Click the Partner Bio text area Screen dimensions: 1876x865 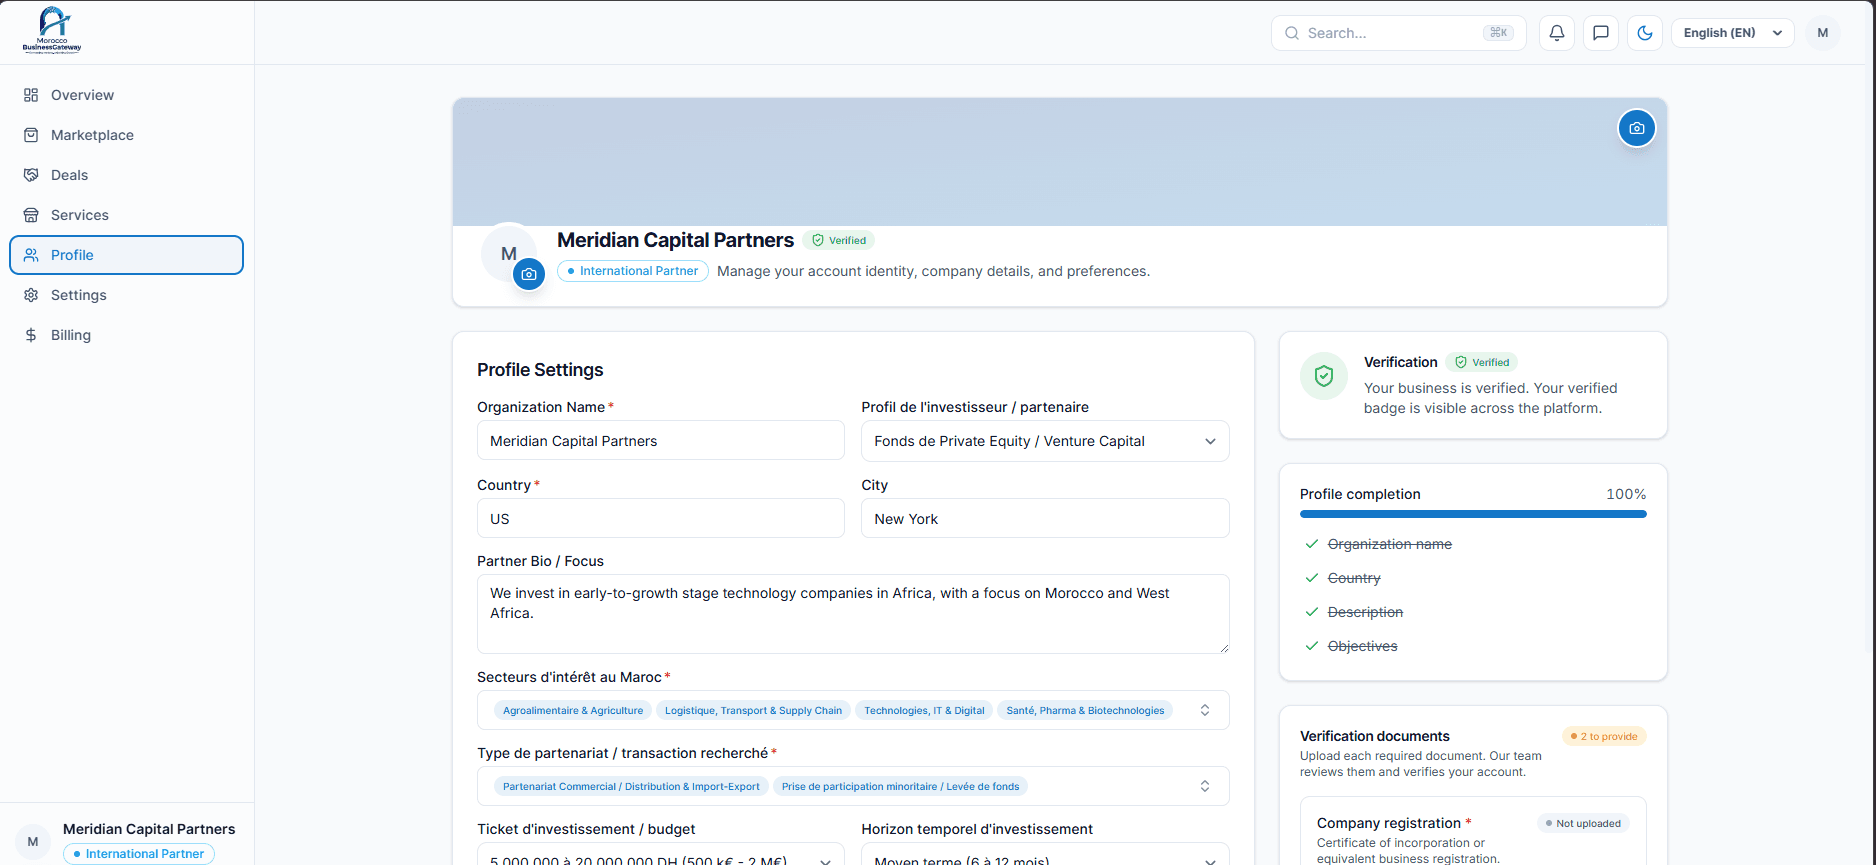click(x=853, y=614)
